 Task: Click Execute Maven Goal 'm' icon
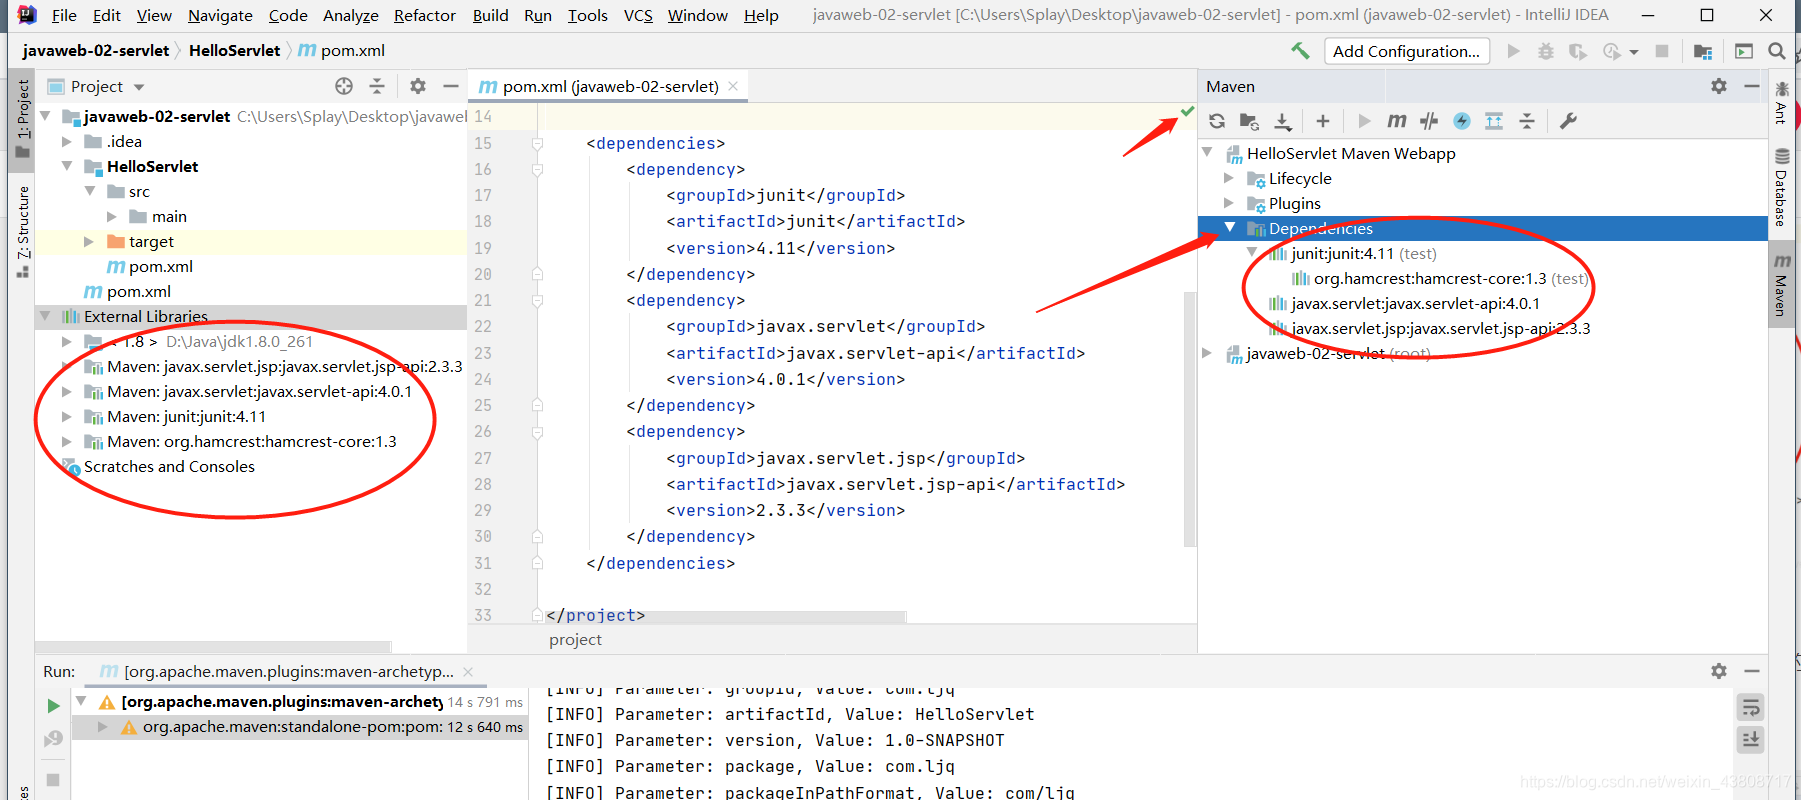(x=1397, y=121)
